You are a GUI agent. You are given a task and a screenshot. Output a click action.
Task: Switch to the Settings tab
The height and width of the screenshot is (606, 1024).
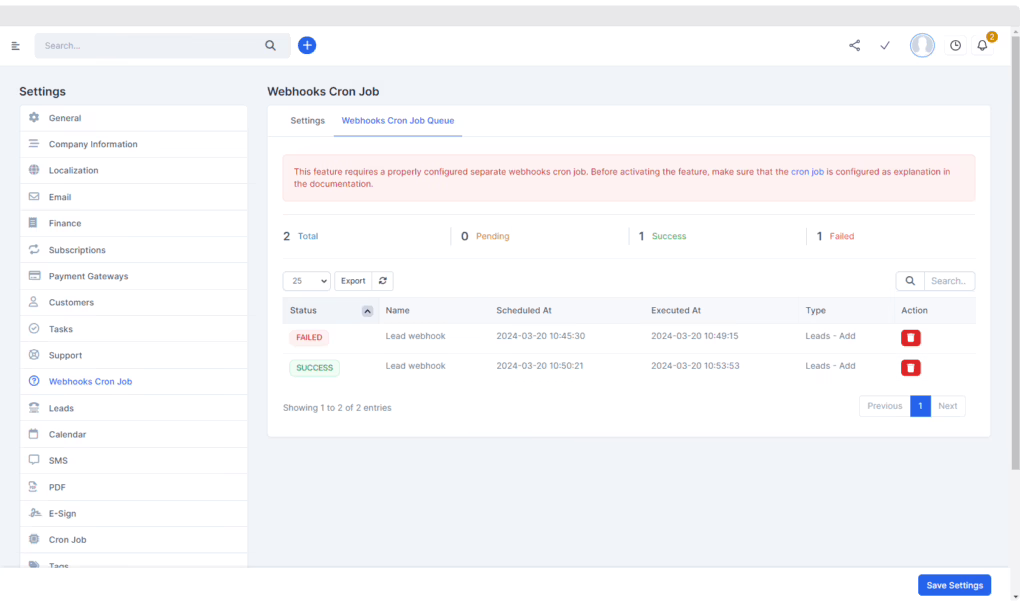(x=307, y=120)
